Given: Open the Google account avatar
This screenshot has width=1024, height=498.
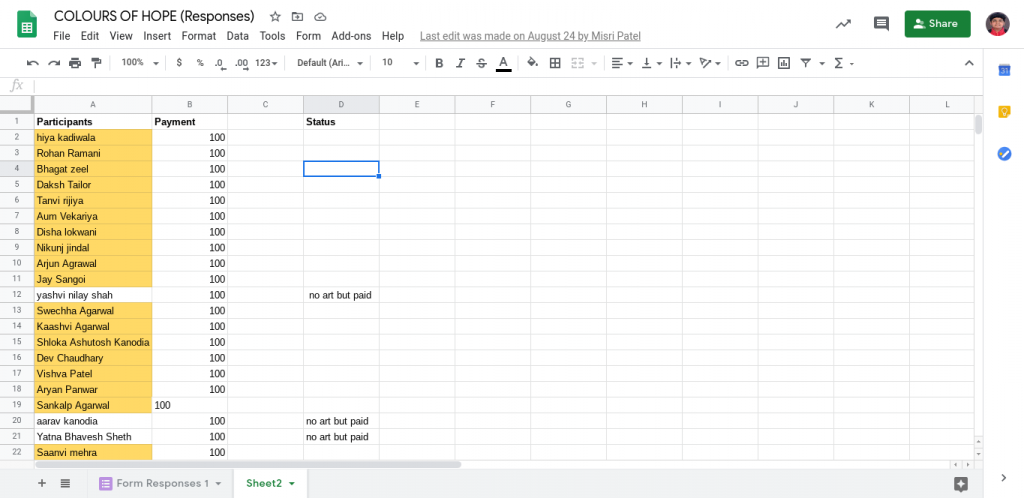Looking at the screenshot, I should pos(997,23).
